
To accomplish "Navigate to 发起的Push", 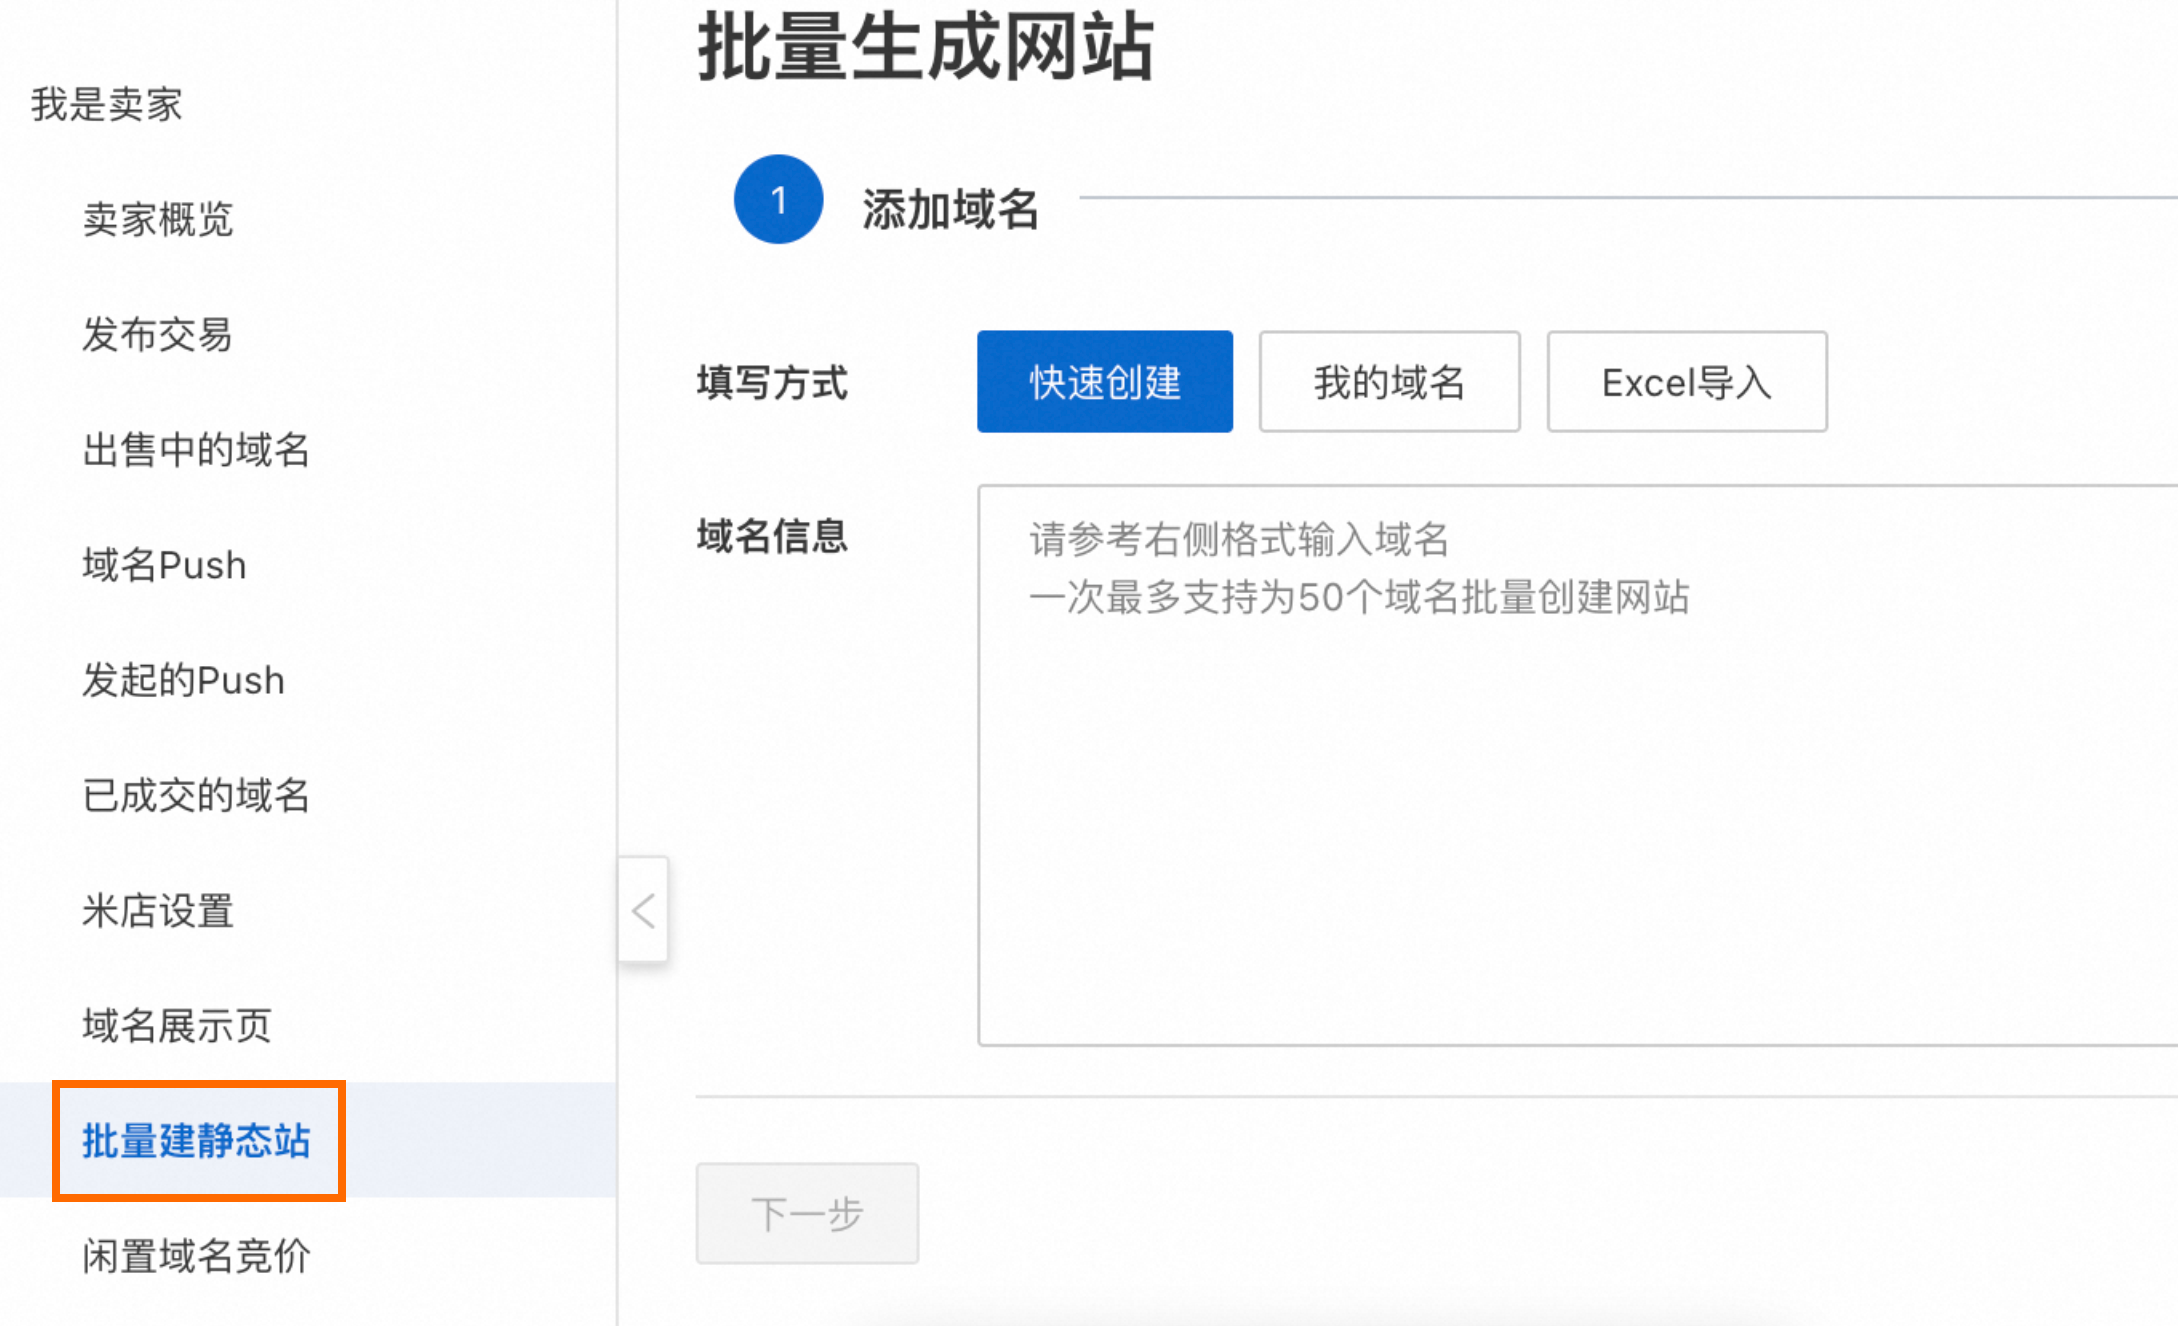I will 183,680.
